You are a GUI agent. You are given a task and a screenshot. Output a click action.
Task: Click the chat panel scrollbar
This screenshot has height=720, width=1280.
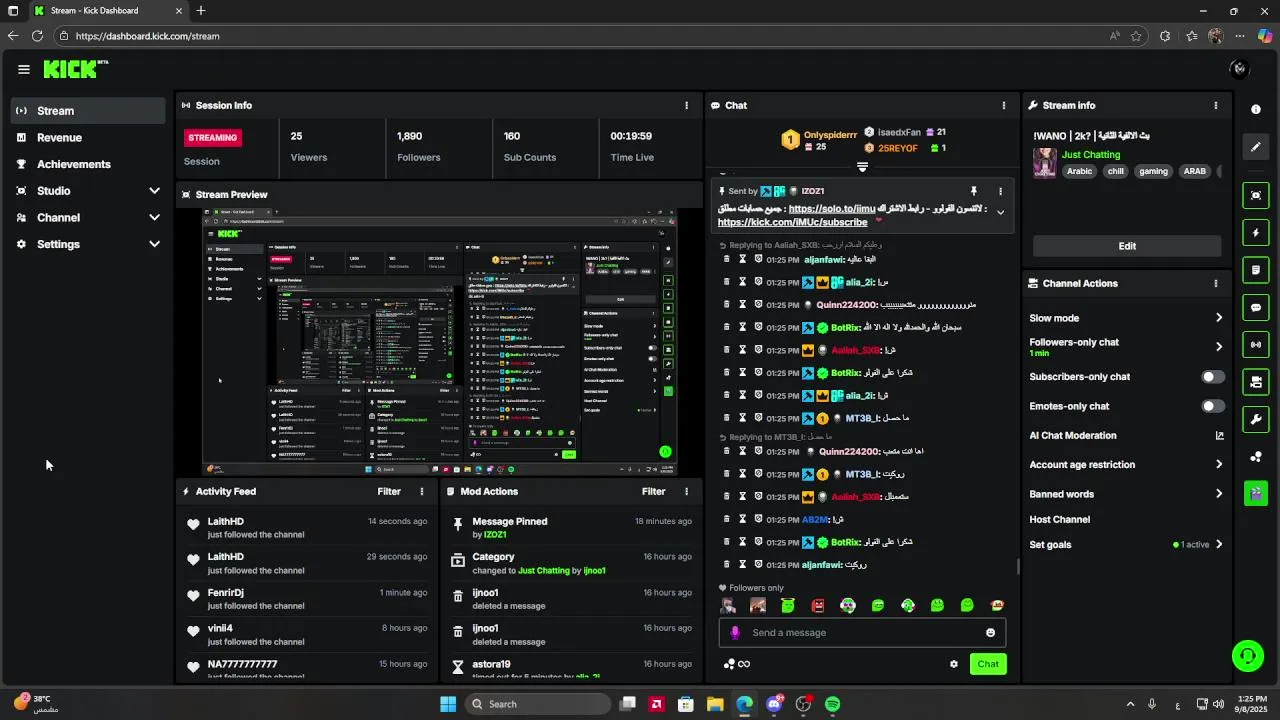pos(1018,567)
